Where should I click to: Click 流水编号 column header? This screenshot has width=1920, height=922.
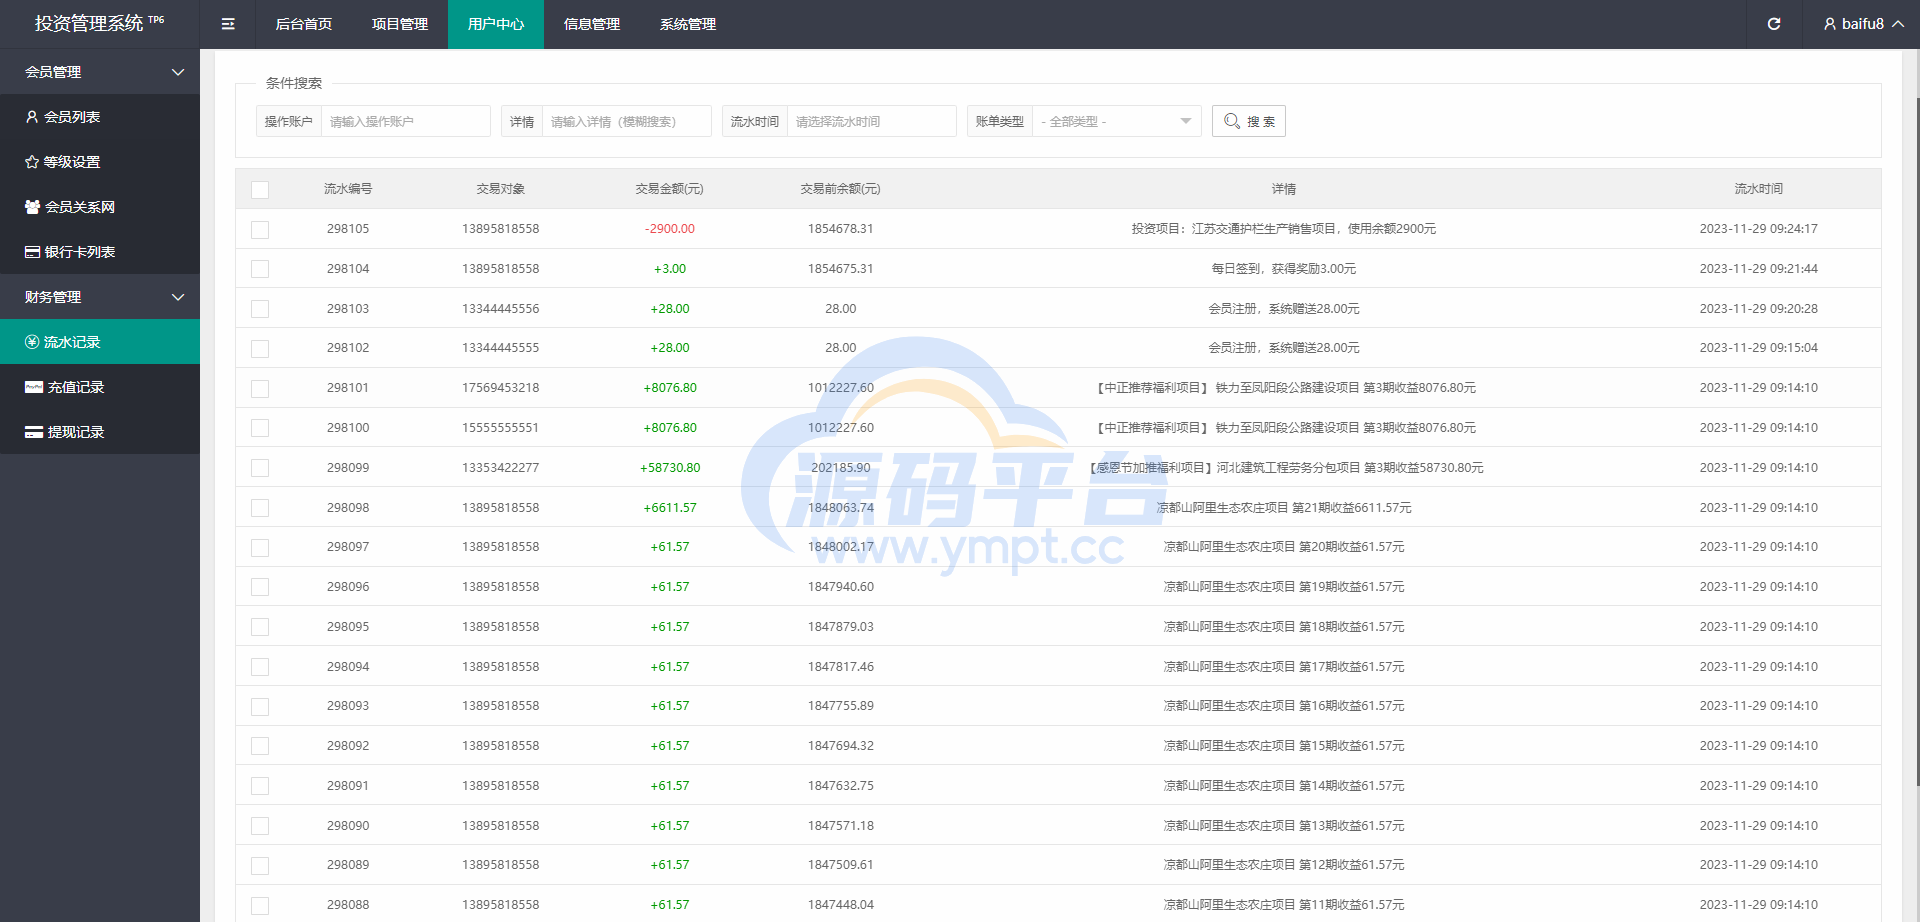(x=348, y=189)
